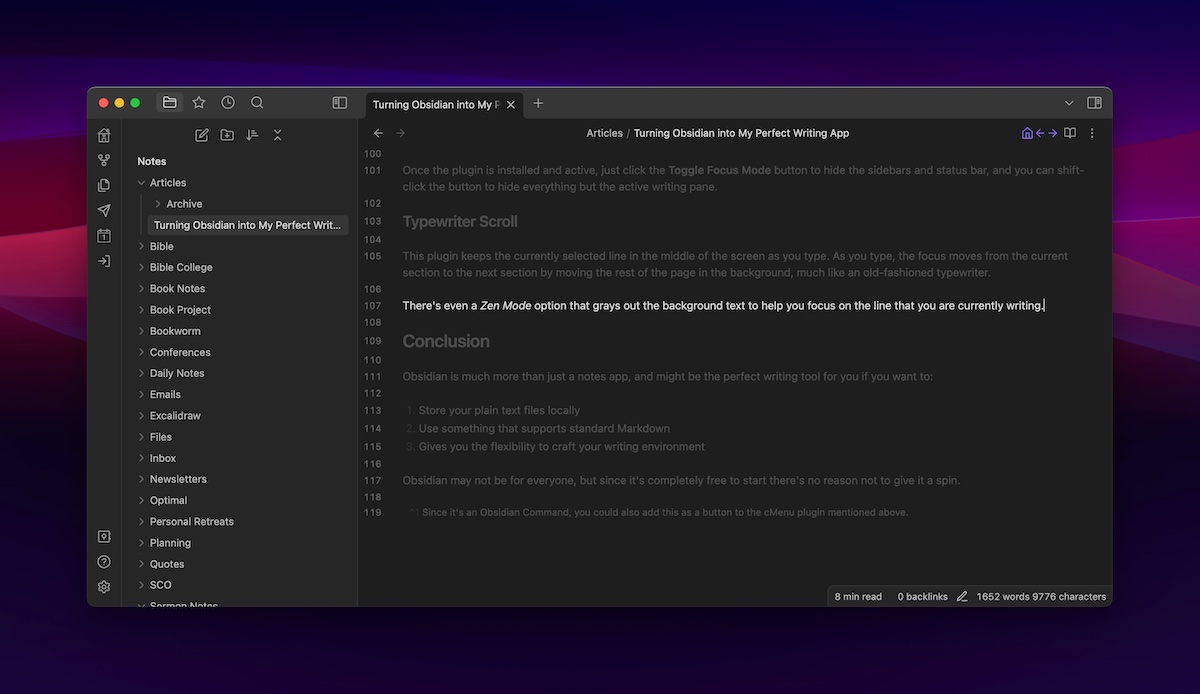Change the file sort order
The width and height of the screenshot is (1200, 694).
[252, 135]
